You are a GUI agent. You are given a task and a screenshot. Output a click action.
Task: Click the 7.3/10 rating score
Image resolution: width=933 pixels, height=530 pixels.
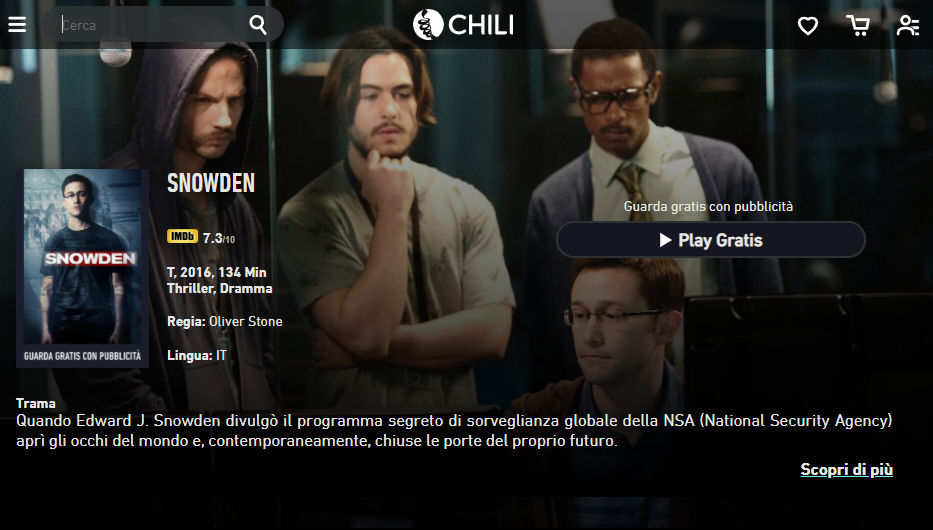pyautogui.click(x=218, y=239)
